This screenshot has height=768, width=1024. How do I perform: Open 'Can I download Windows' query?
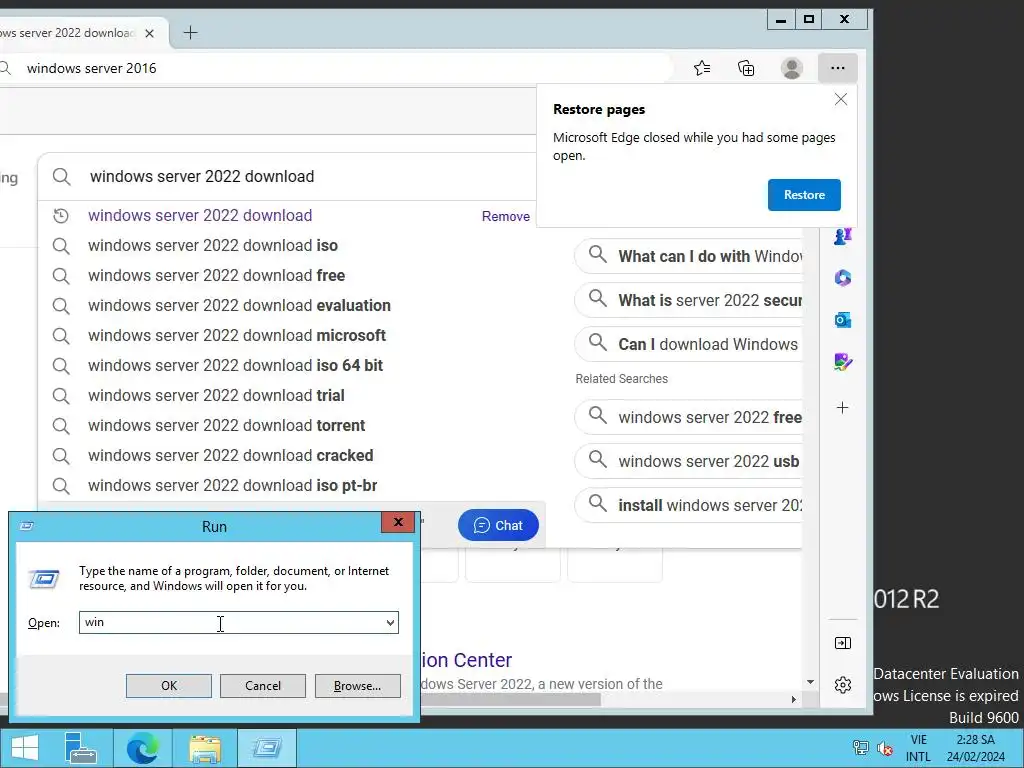(x=689, y=344)
